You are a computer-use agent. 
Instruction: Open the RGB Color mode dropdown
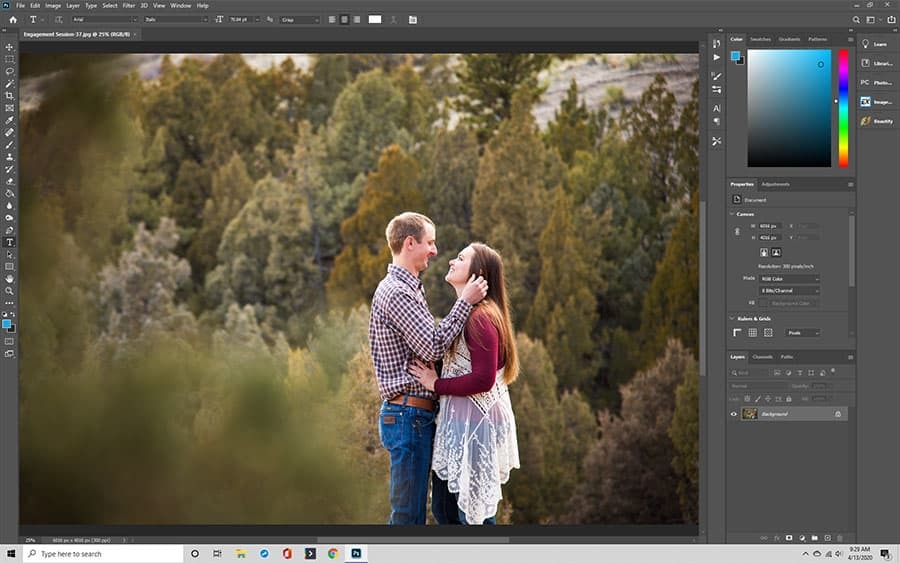click(789, 278)
